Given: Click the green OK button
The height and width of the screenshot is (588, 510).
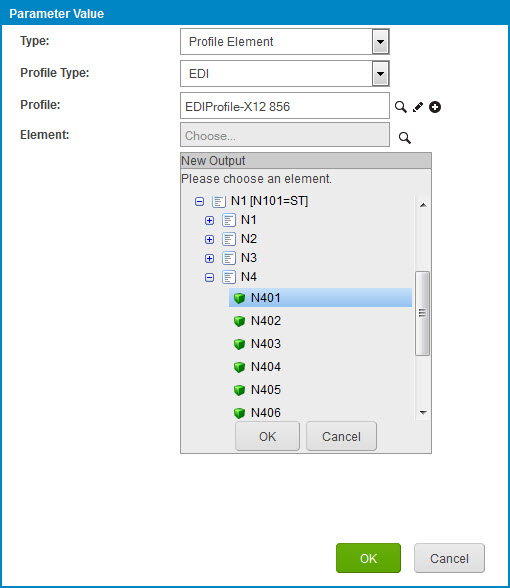Looking at the screenshot, I should tap(368, 558).
